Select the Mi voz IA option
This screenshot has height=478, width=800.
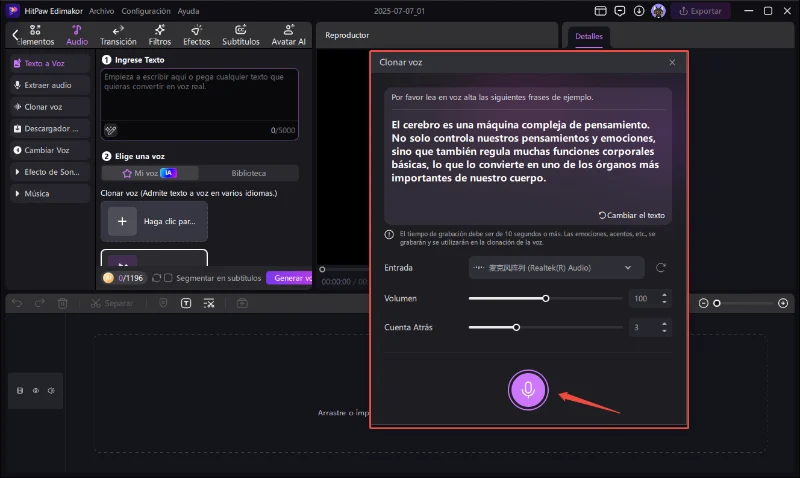coord(149,173)
